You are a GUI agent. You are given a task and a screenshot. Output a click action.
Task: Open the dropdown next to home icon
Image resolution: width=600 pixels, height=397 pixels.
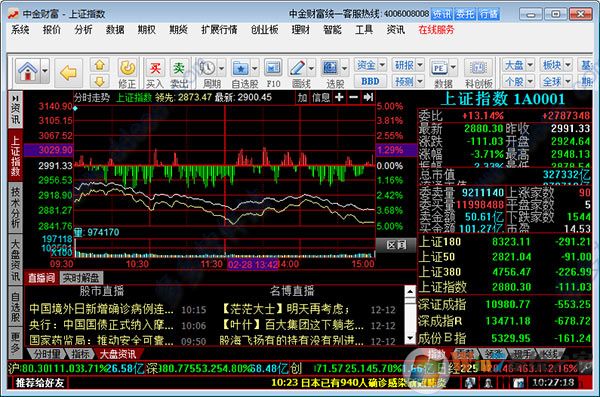click(45, 71)
